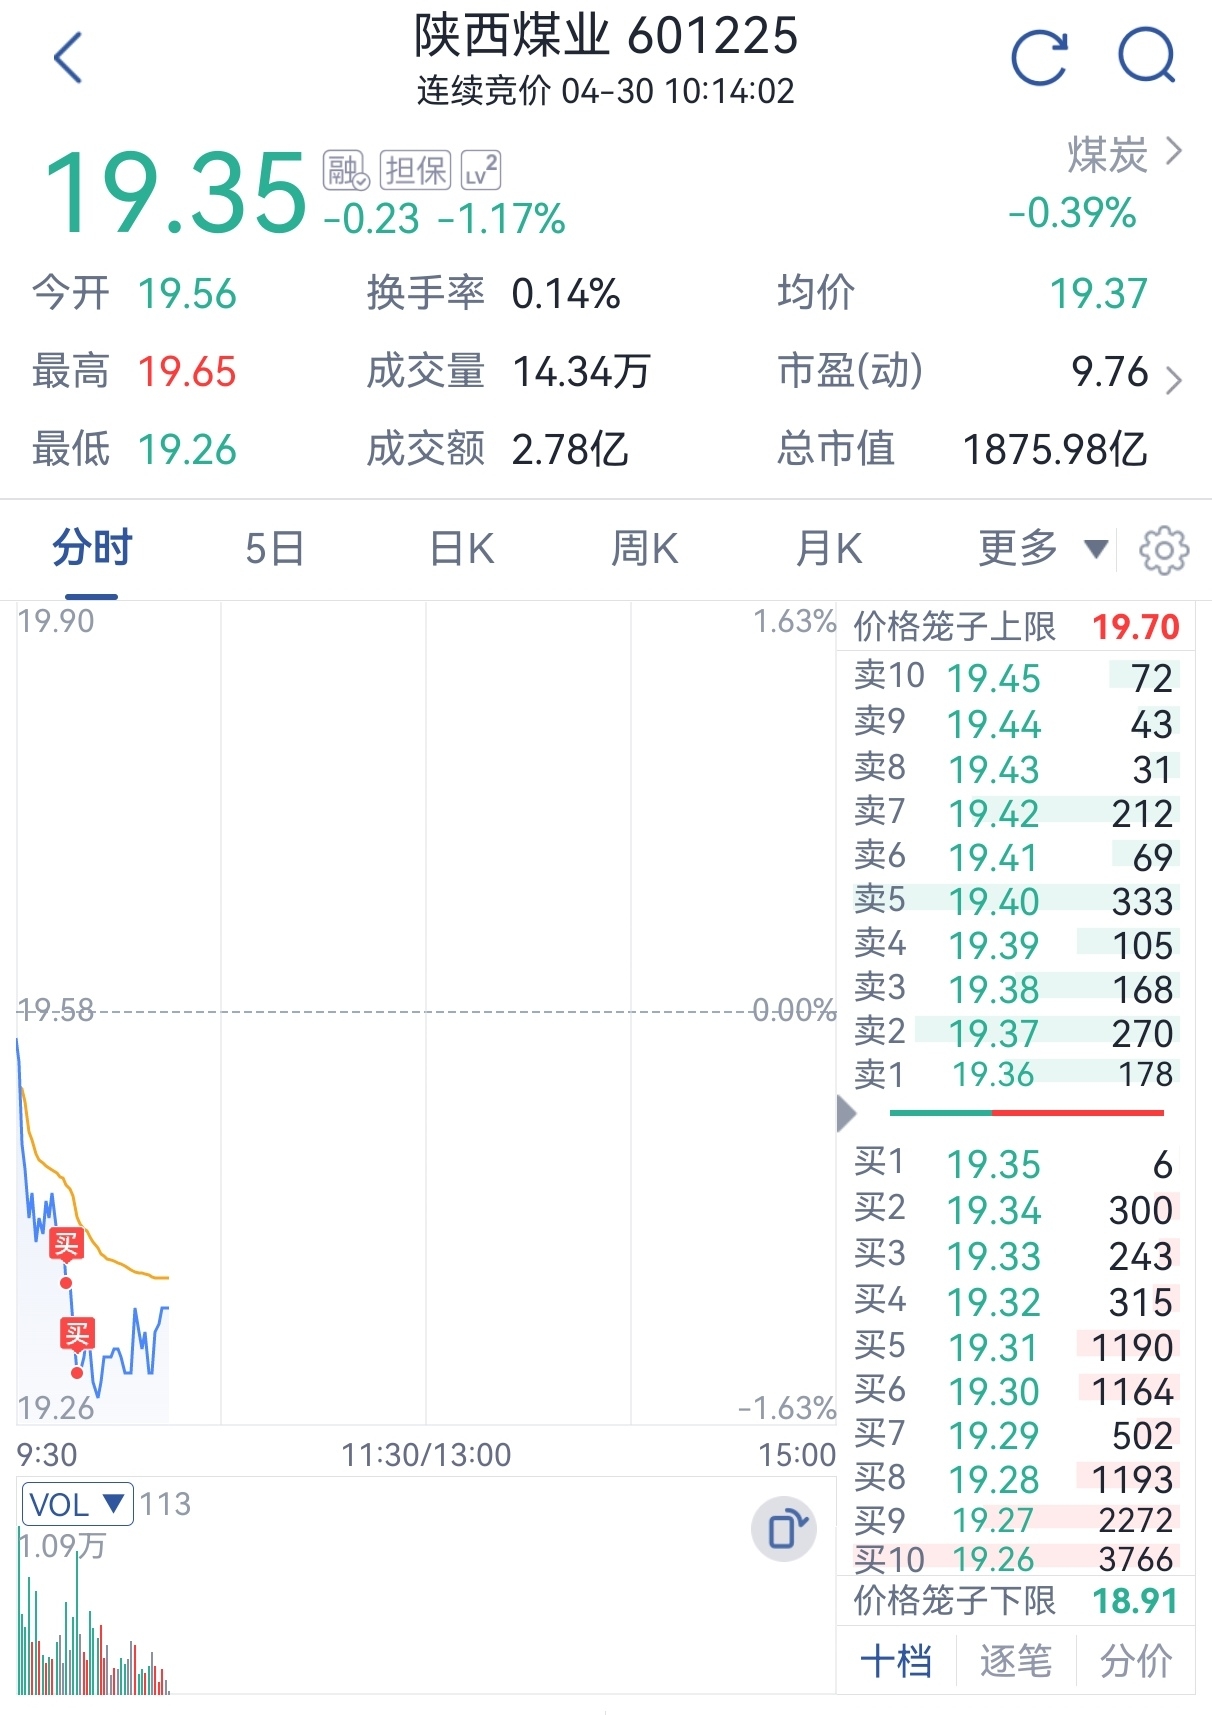This screenshot has width=1212, height=1715.
Task: Switch to the 日K tab
Action: point(462,549)
